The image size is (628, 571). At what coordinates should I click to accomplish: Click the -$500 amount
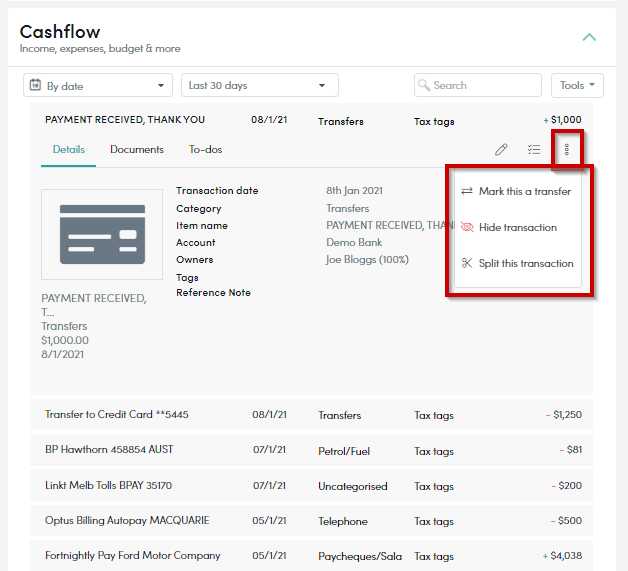(x=566, y=521)
